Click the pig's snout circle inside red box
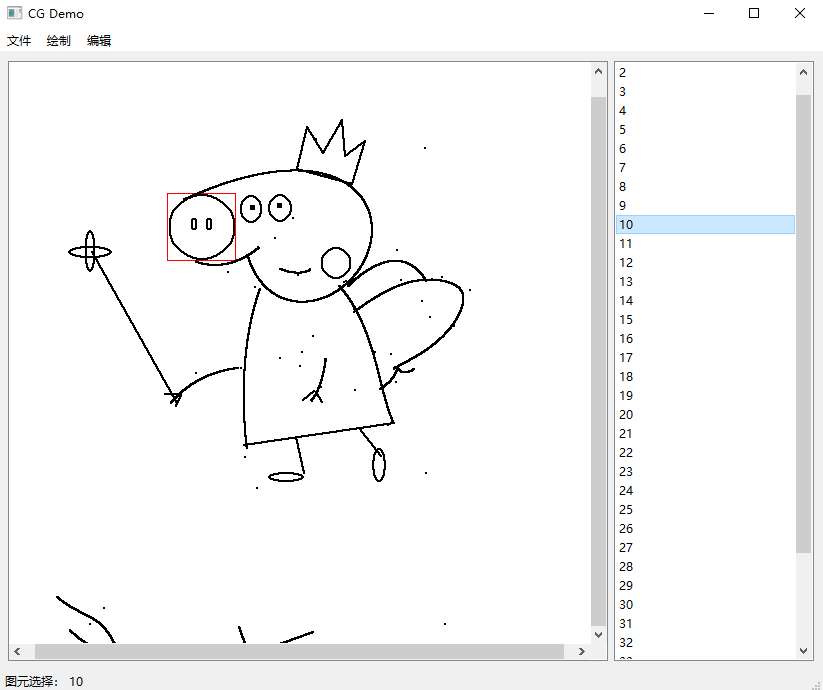This screenshot has height=690, width=823. pos(202,227)
